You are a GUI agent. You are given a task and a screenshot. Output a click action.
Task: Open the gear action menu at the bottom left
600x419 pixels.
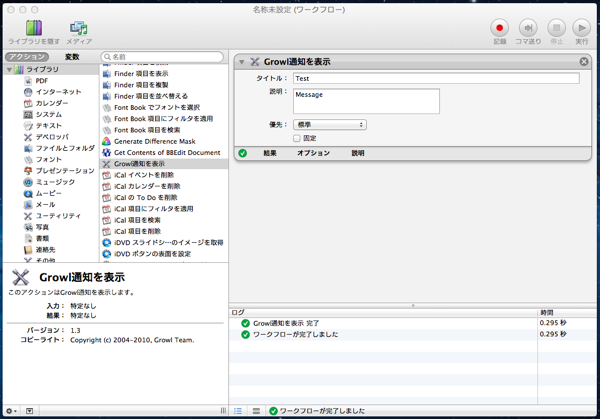[11, 411]
